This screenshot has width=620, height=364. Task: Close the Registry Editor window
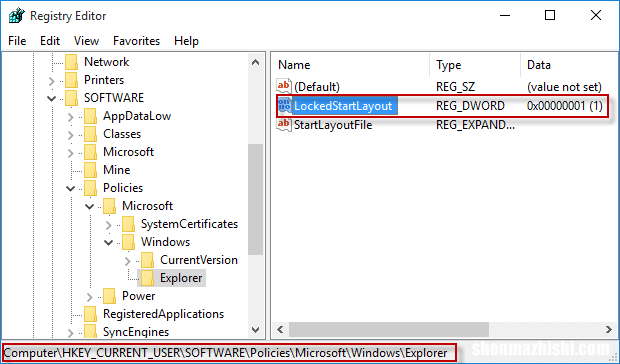coord(596,16)
